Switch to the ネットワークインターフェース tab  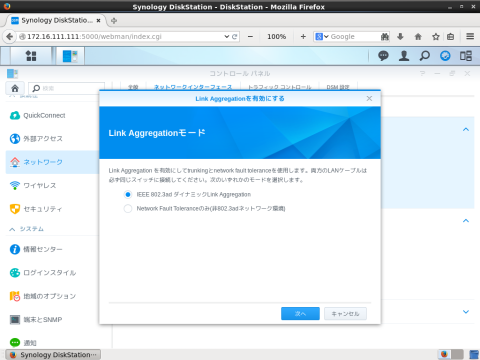(193, 87)
